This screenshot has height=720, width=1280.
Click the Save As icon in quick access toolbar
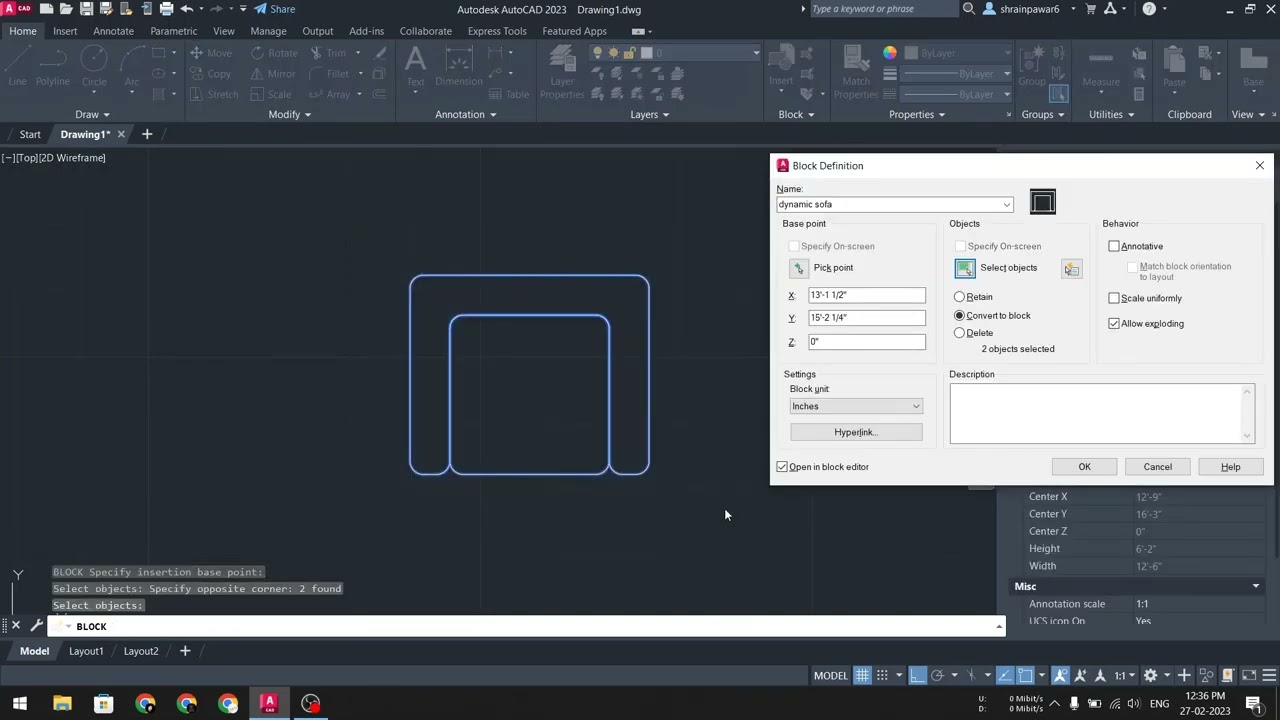[106, 9]
